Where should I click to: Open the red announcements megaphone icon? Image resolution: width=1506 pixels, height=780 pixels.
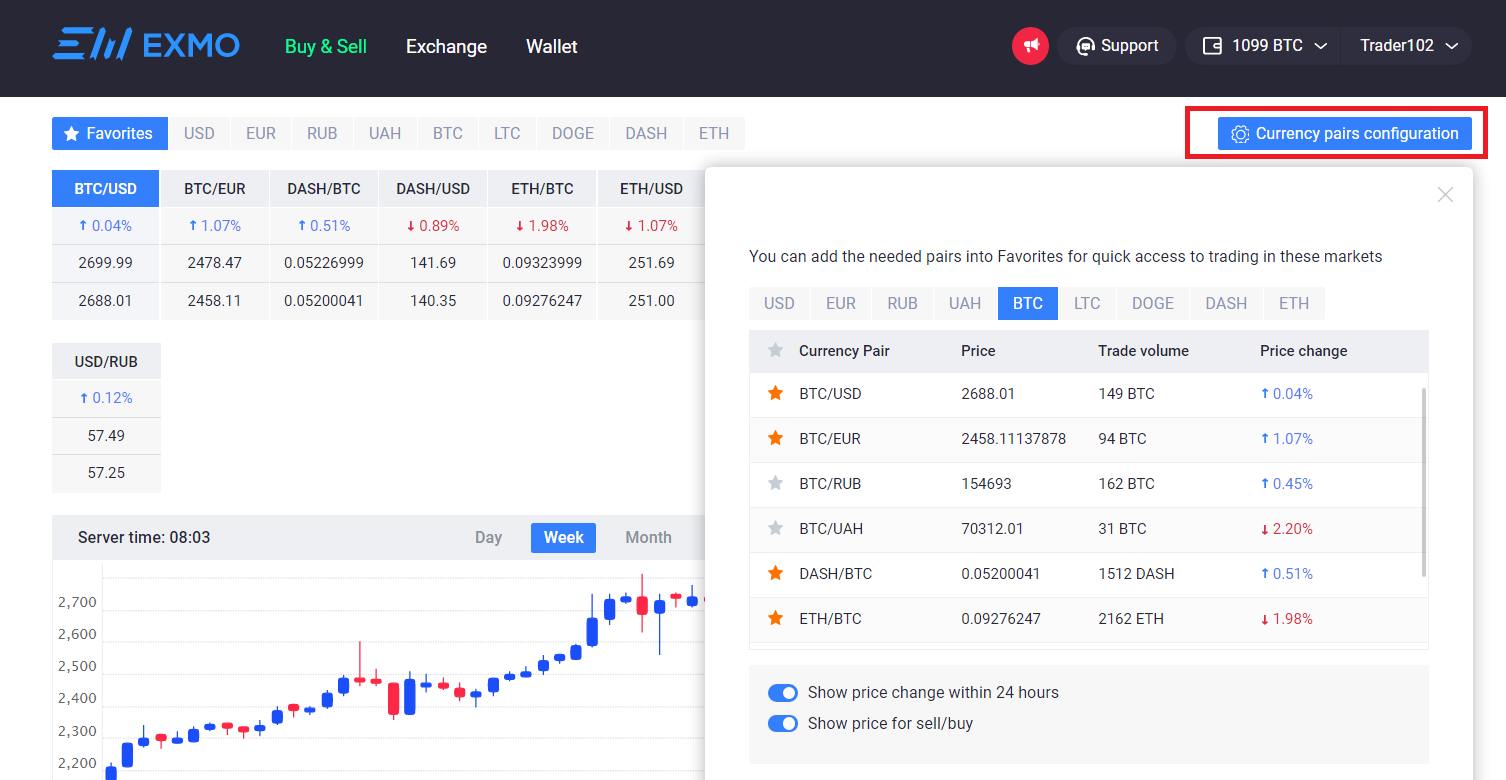point(1030,46)
